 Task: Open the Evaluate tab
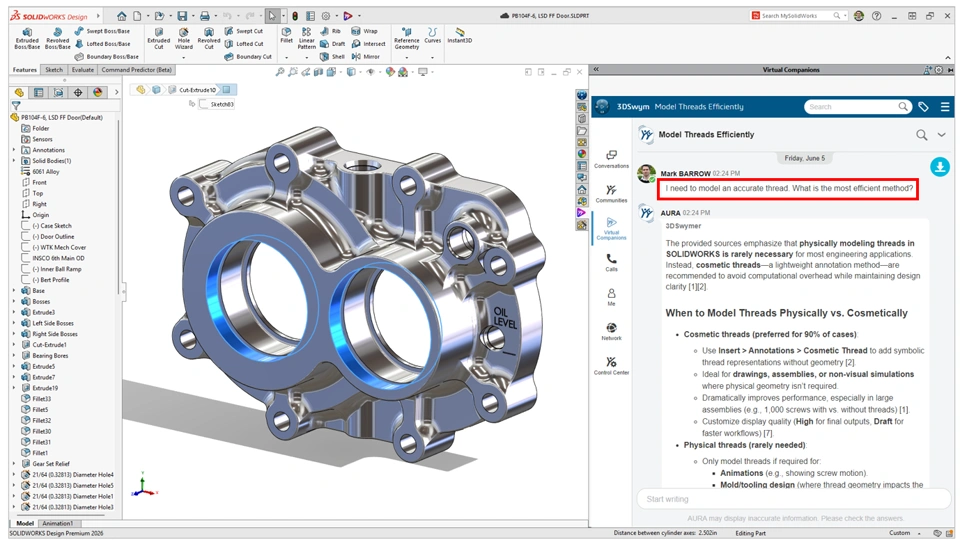(83, 70)
